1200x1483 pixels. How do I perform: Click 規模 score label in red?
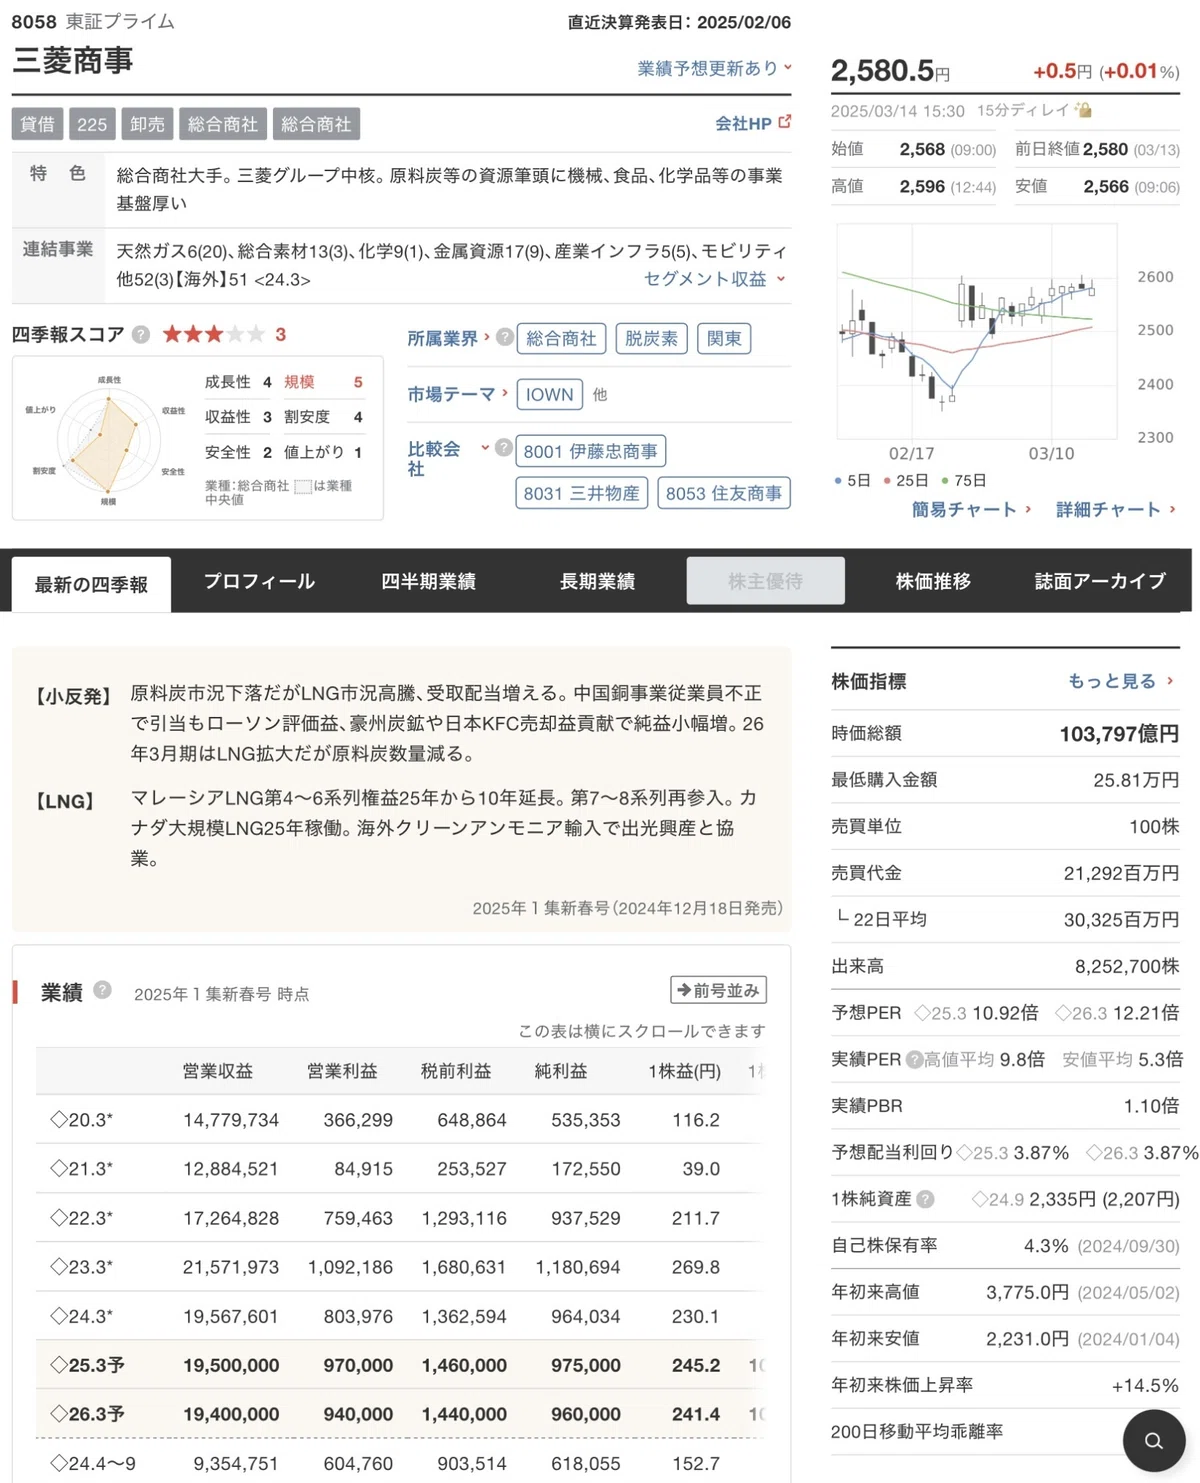point(299,382)
